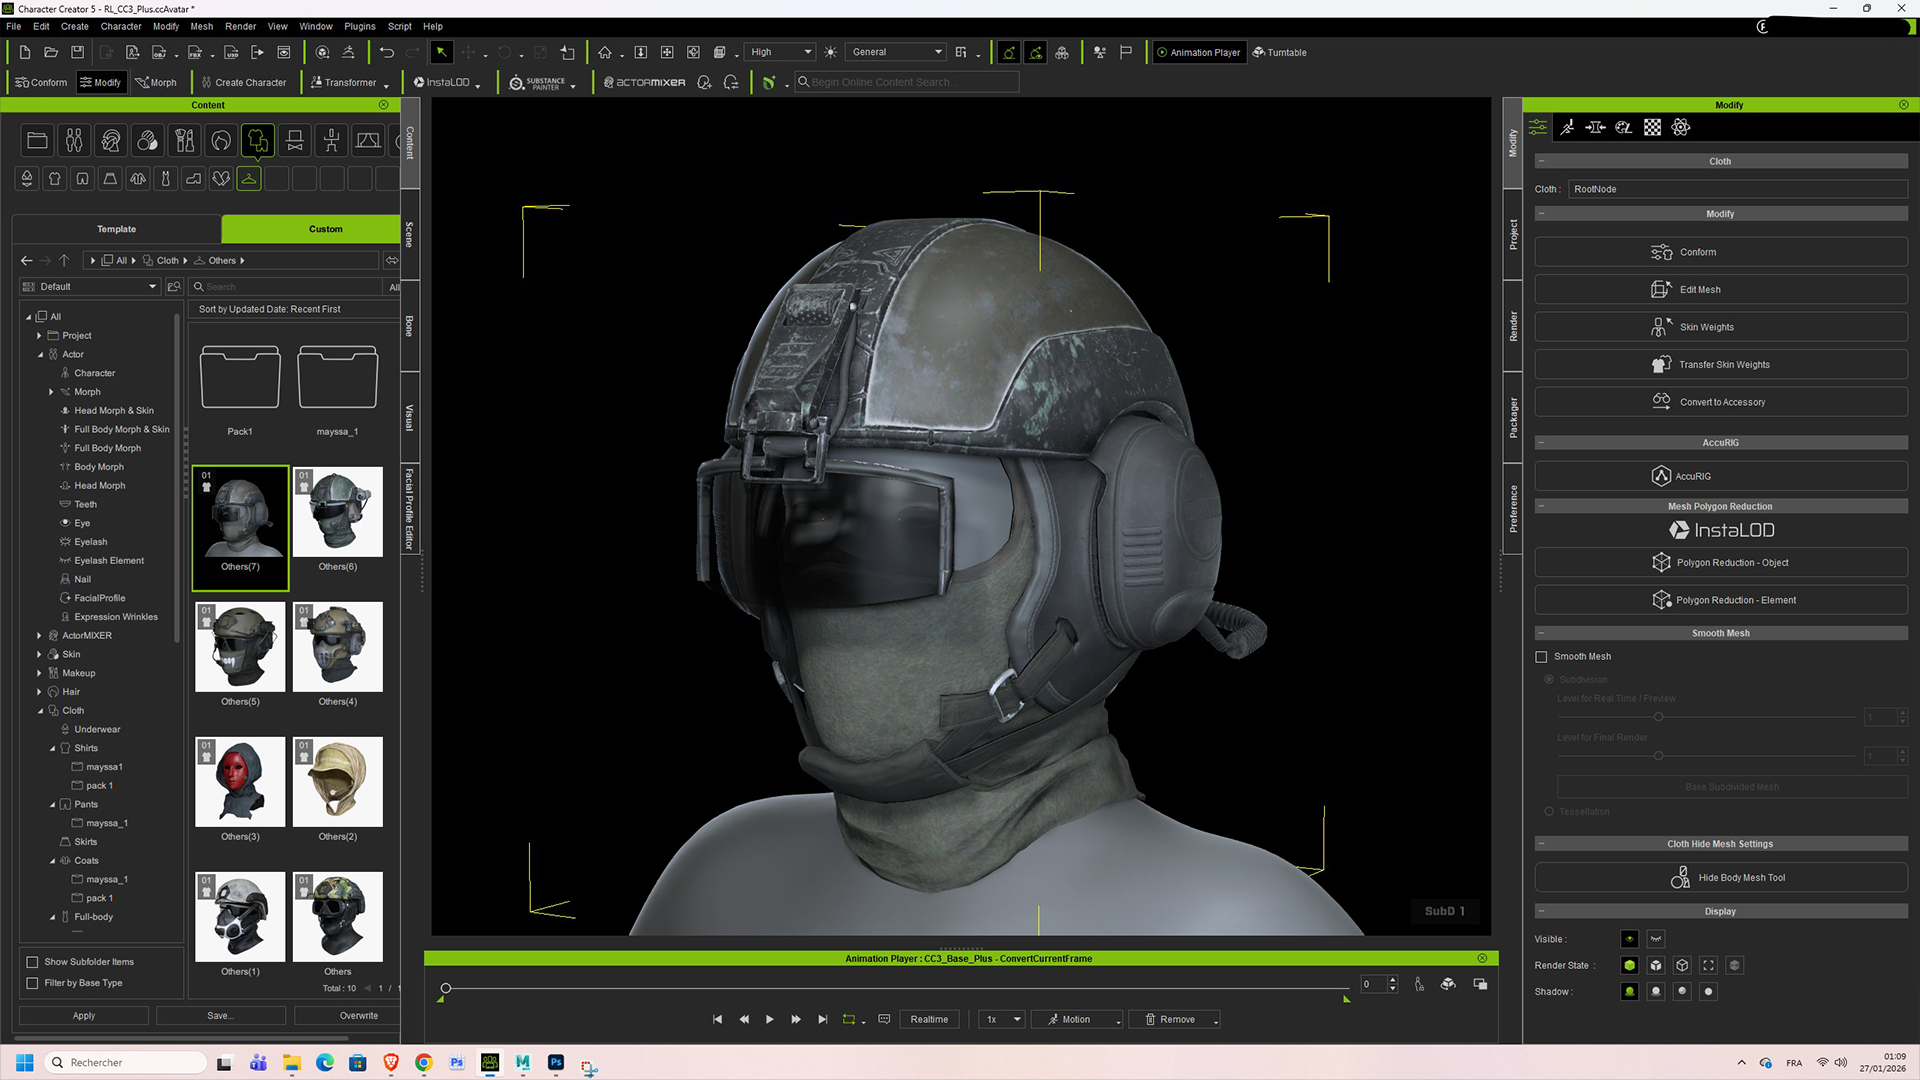Click the Play button in Animation Player
This screenshot has width=1920, height=1080.
point(769,1020)
